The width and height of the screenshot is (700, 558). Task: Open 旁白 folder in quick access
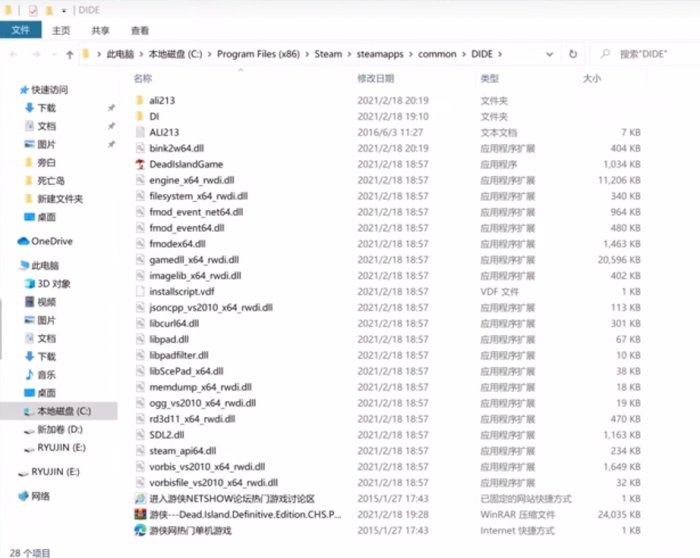46,162
